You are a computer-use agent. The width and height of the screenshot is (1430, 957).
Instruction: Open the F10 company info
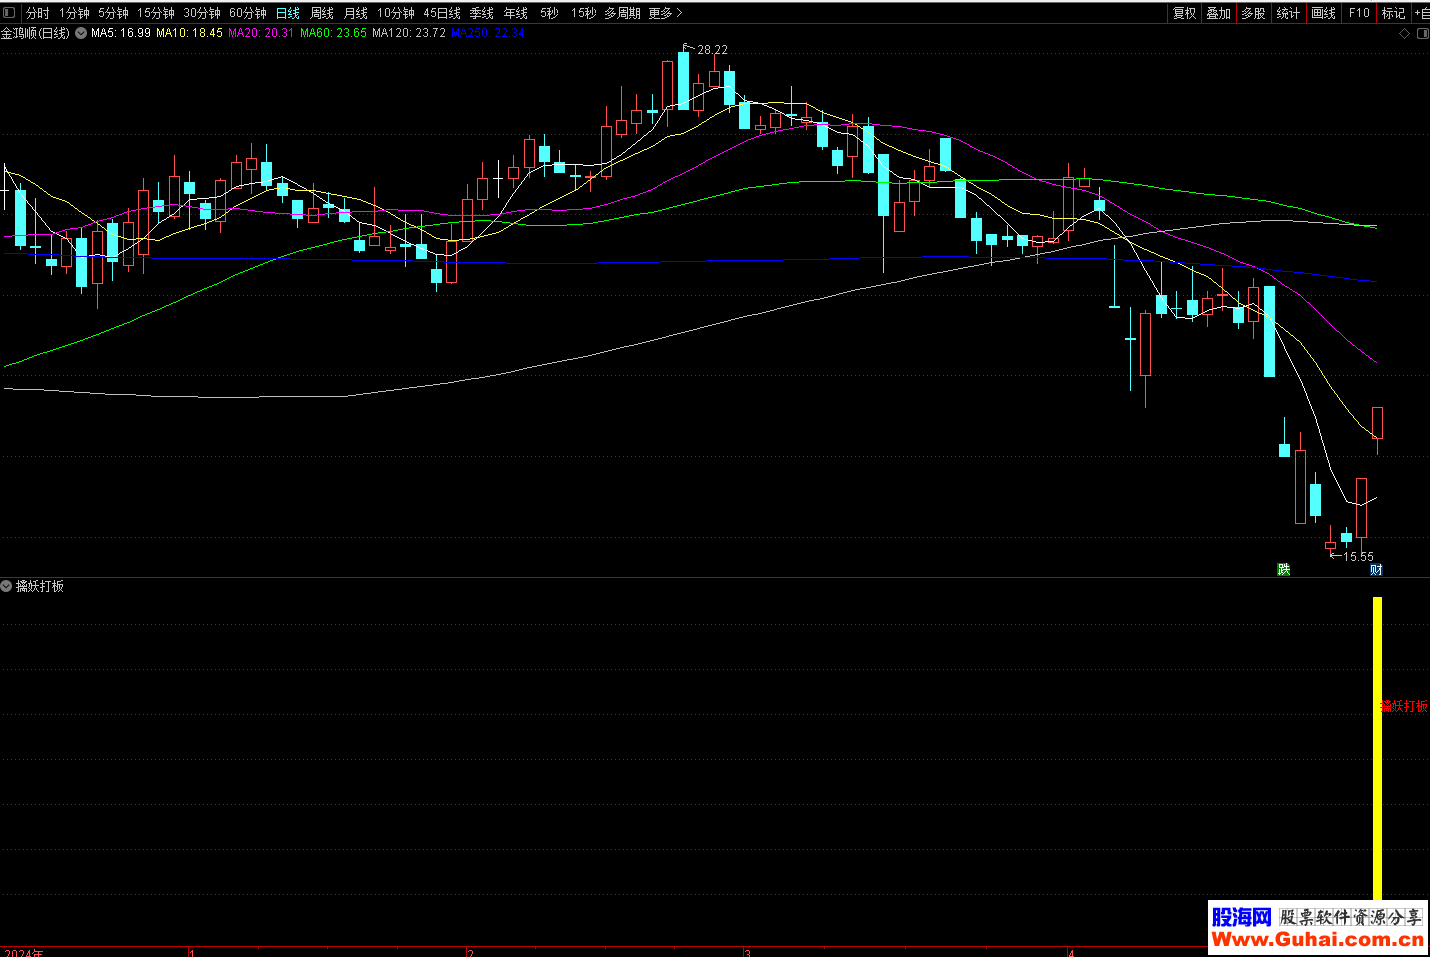point(1359,13)
